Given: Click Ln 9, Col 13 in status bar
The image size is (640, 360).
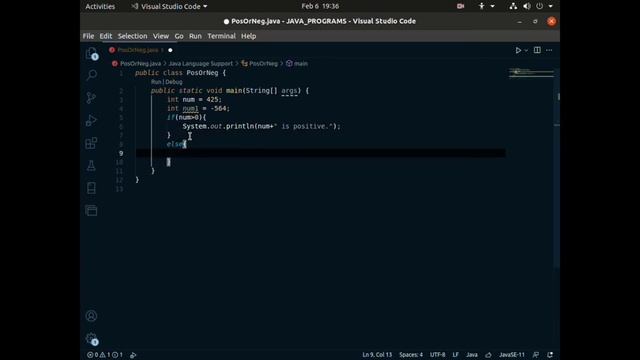Looking at the screenshot, I should point(377,355).
